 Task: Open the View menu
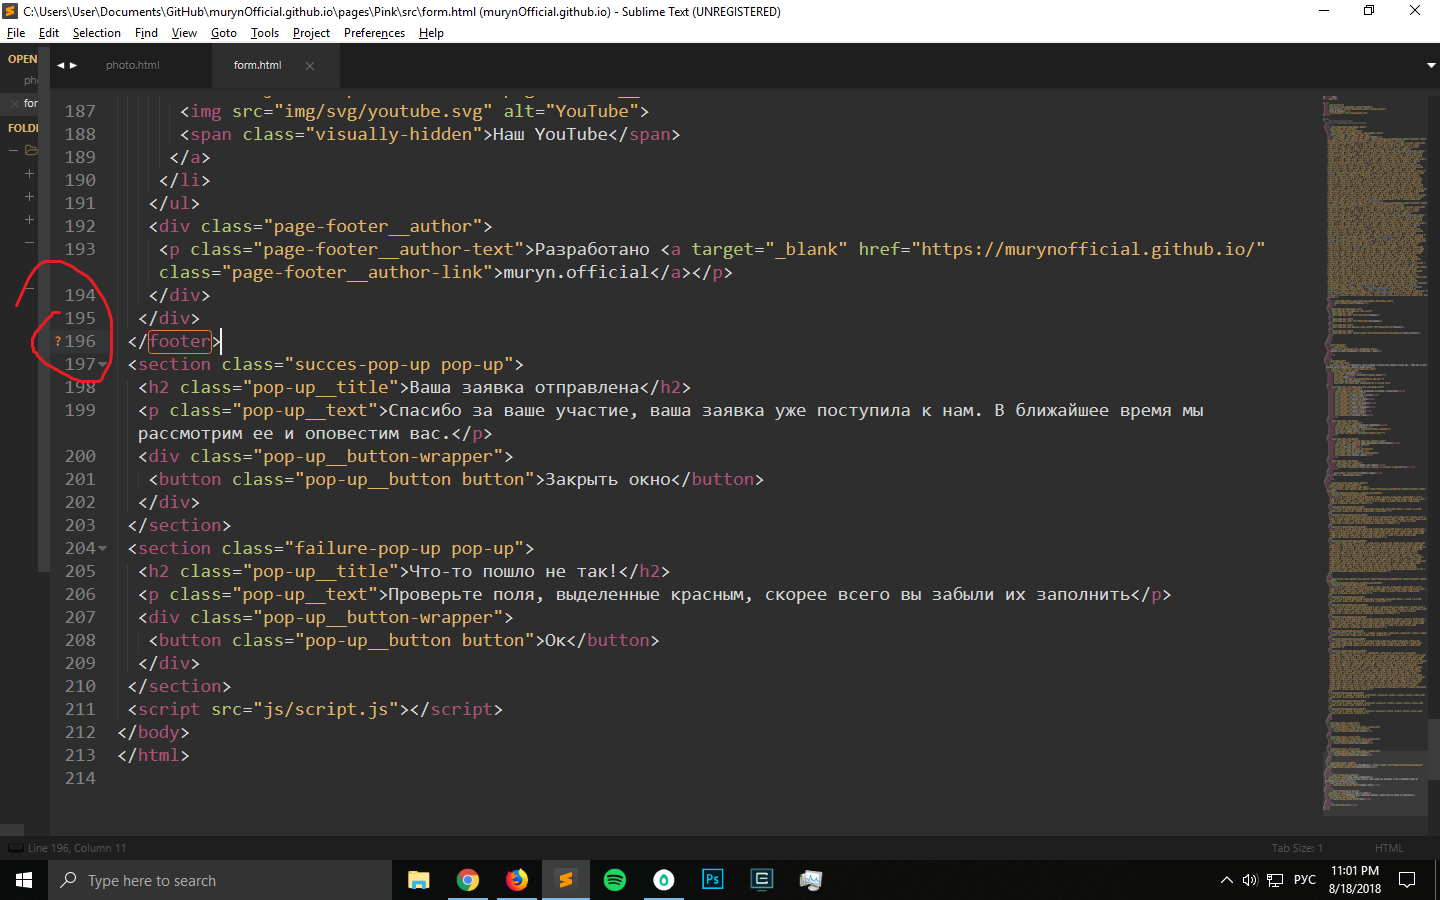tap(184, 33)
